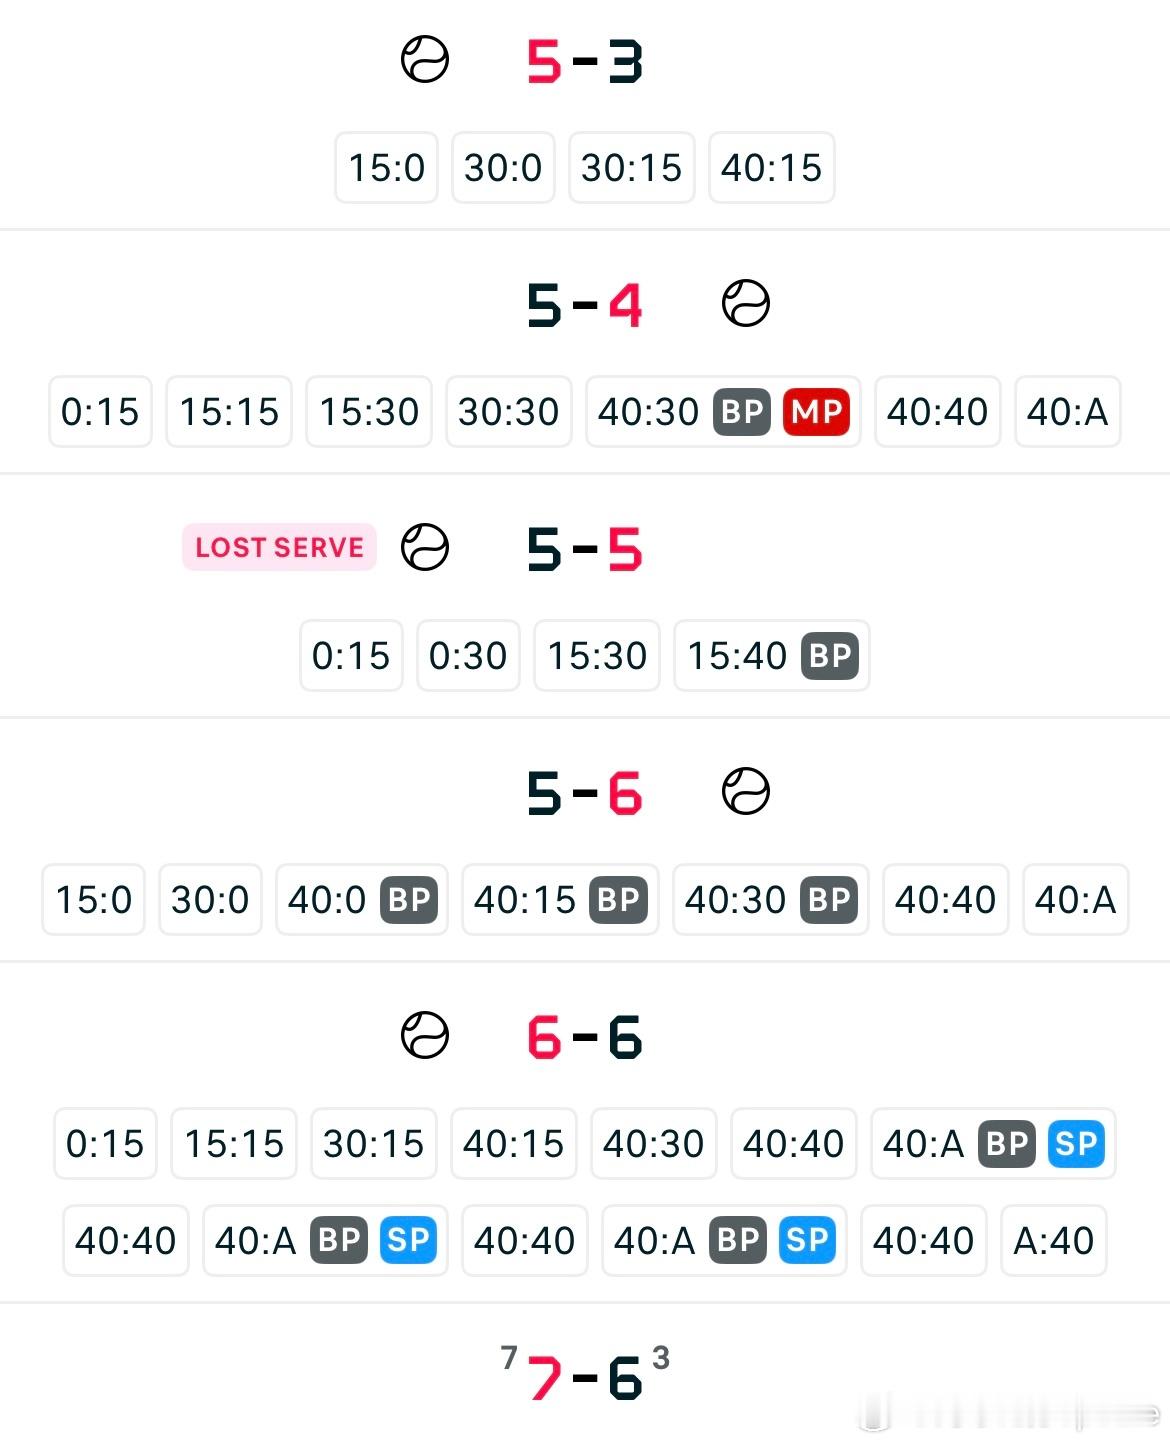Click the 30:15 chip in the 6-6 game
Viewport: 1170px width, 1444px height.
click(x=373, y=1144)
